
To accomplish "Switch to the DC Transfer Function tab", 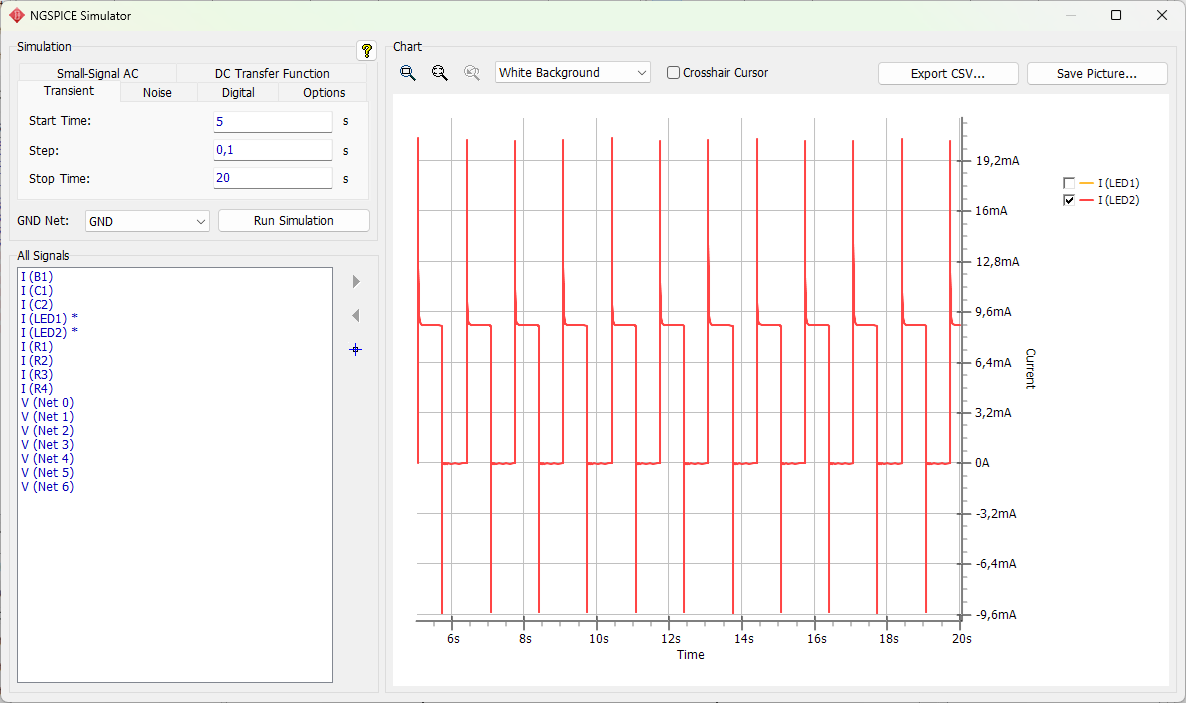I will [x=272, y=73].
